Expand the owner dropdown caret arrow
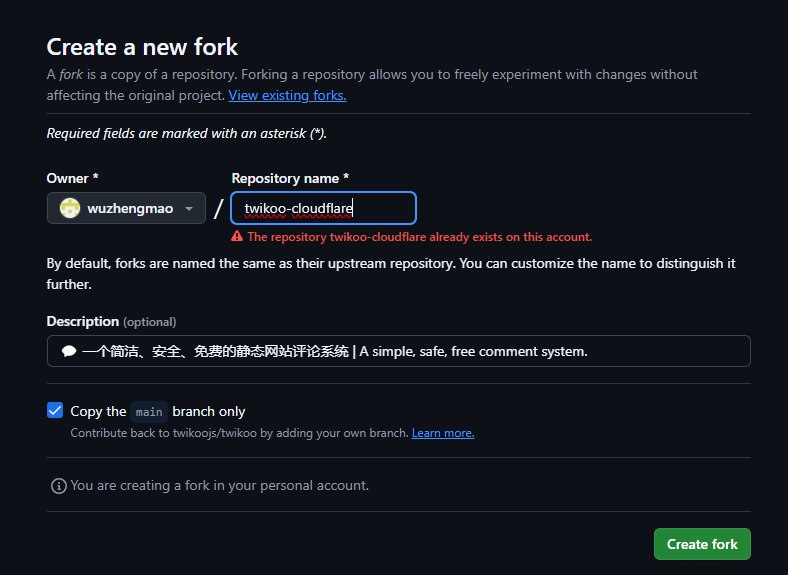Viewport: 788px width, 575px height. (189, 209)
